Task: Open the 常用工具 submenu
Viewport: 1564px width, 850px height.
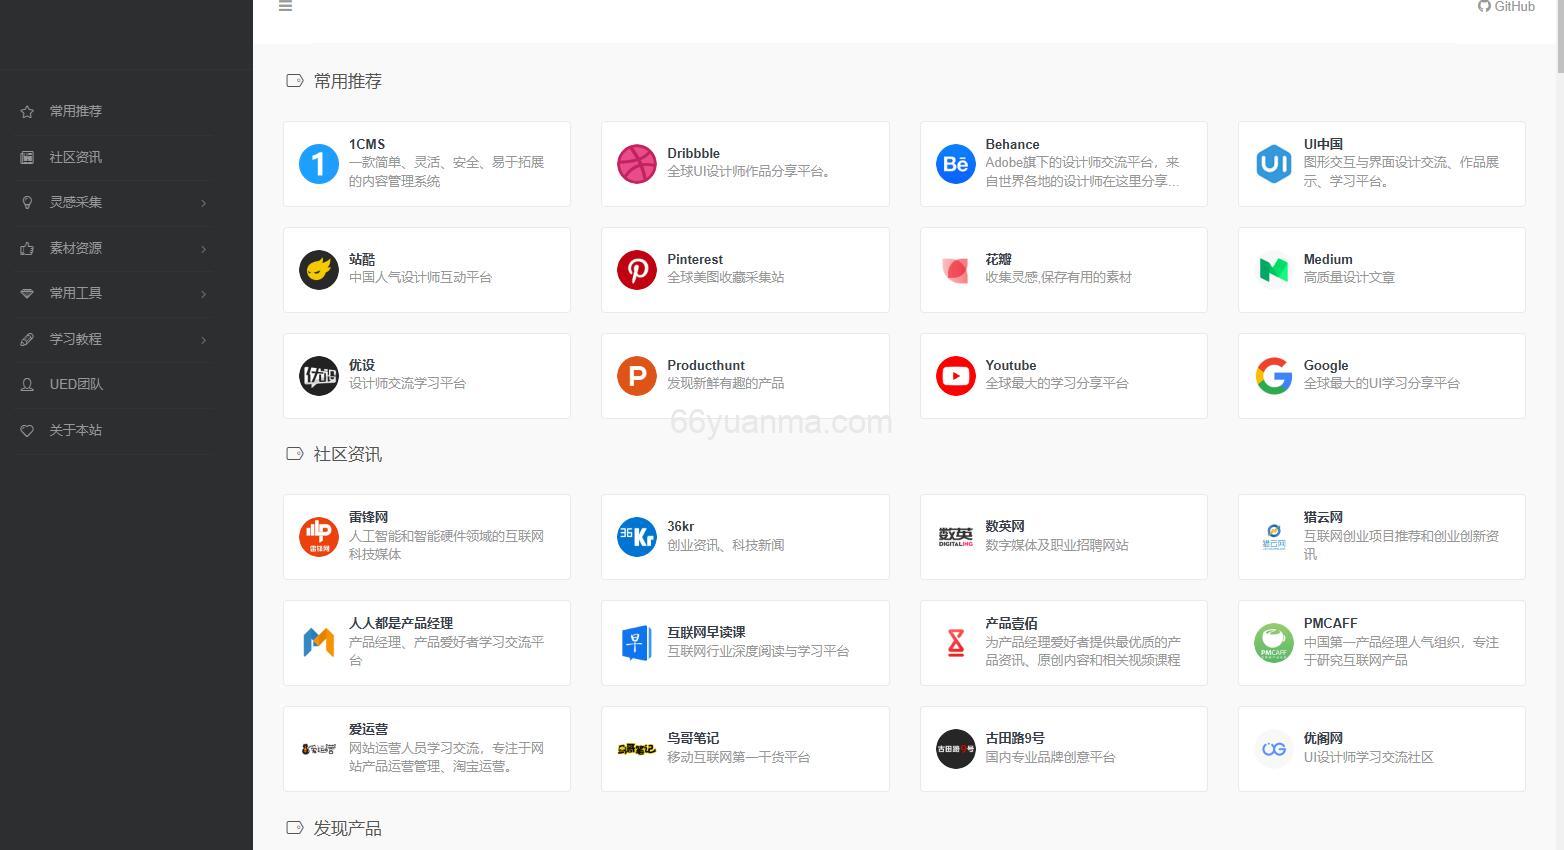Action: pos(77,293)
